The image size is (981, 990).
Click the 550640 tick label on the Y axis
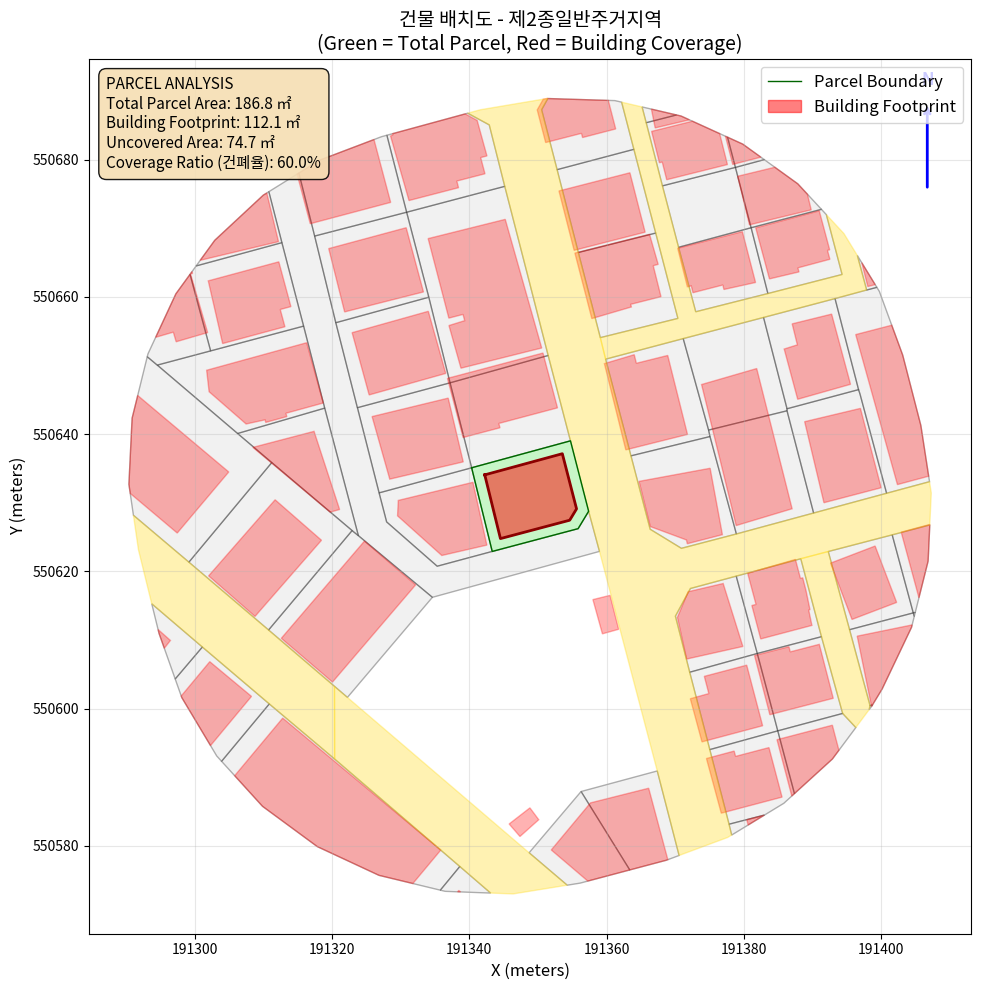pyautogui.click(x=59, y=435)
